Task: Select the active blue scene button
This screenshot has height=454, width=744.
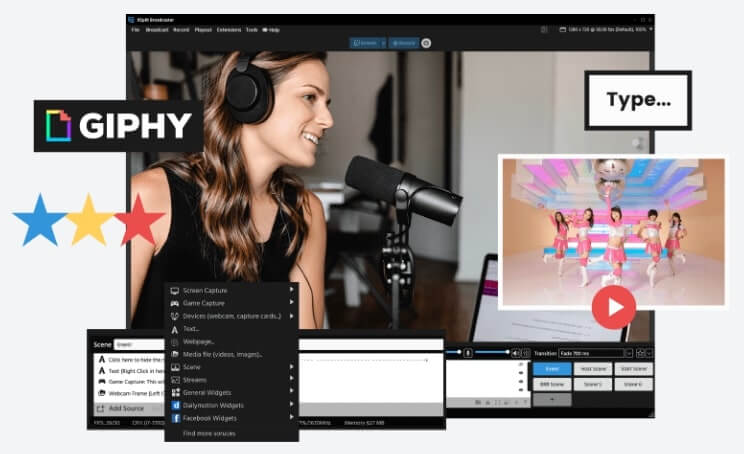Action: click(552, 369)
